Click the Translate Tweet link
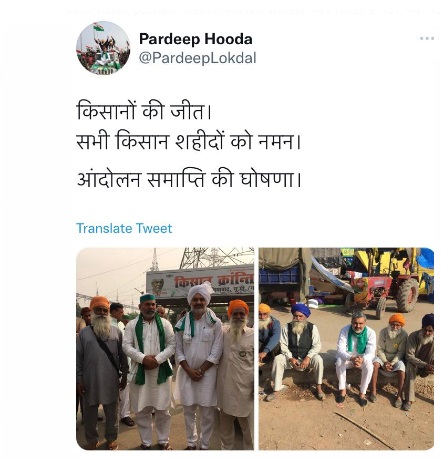The image size is (441, 459). tap(124, 228)
